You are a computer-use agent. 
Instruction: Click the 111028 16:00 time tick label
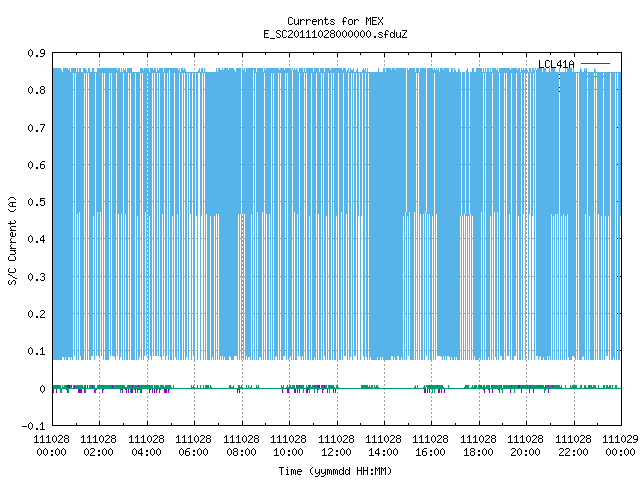point(430,446)
